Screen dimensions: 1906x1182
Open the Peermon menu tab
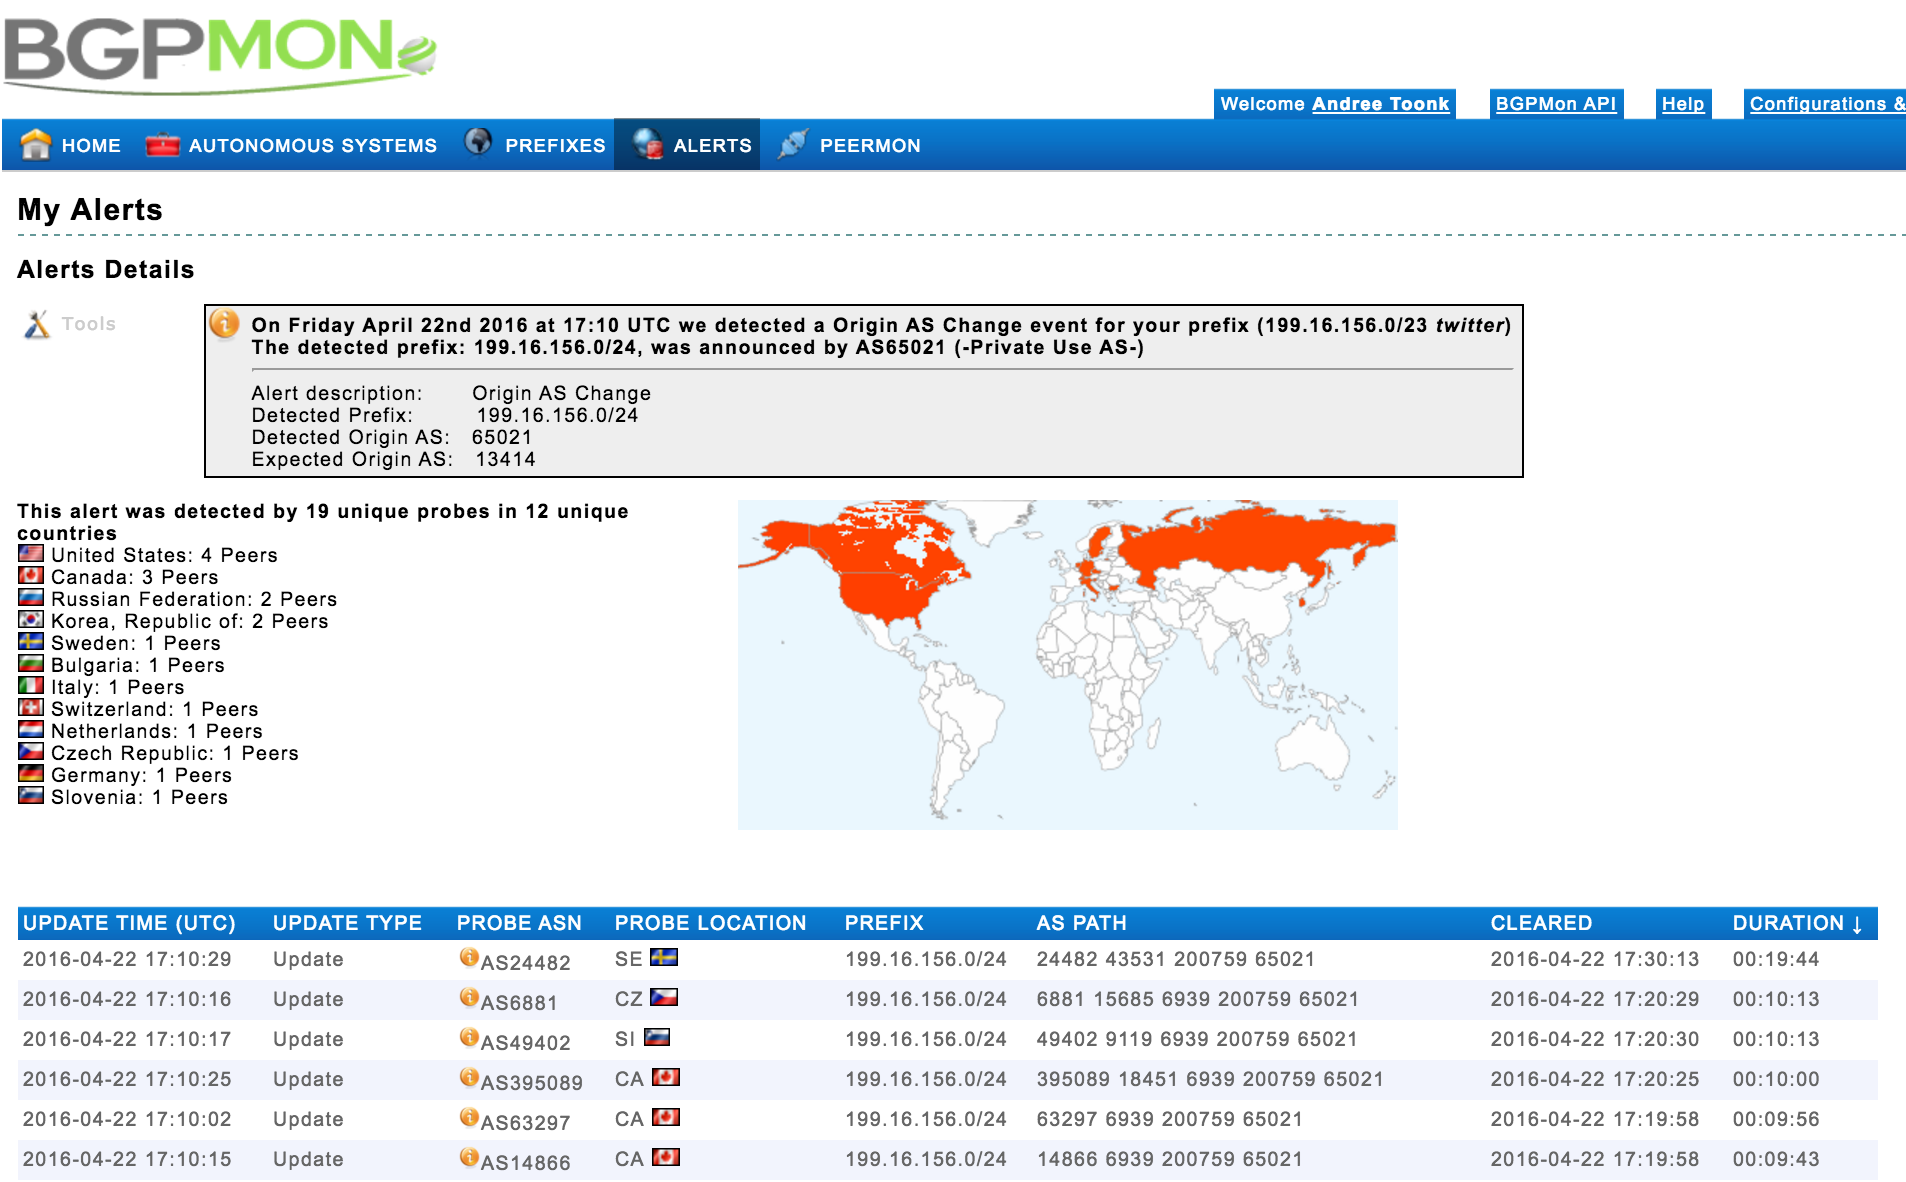tap(869, 146)
